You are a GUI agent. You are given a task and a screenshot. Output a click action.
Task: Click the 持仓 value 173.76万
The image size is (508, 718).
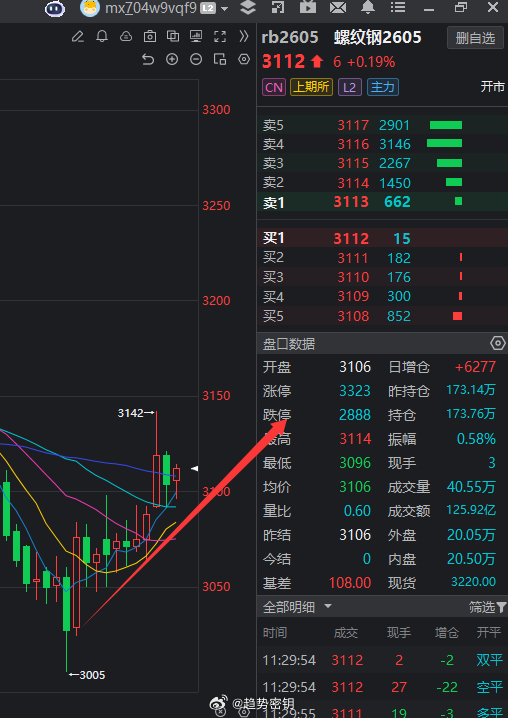[x=471, y=414]
